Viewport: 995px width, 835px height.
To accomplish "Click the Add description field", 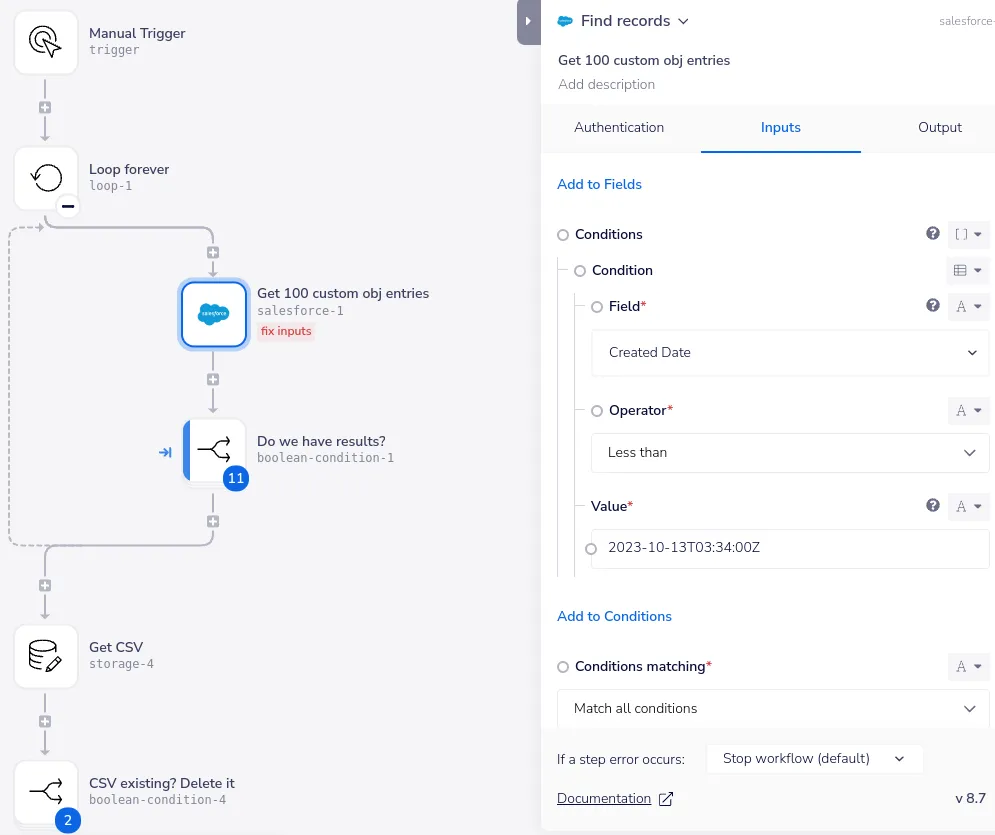I will 607,84.
